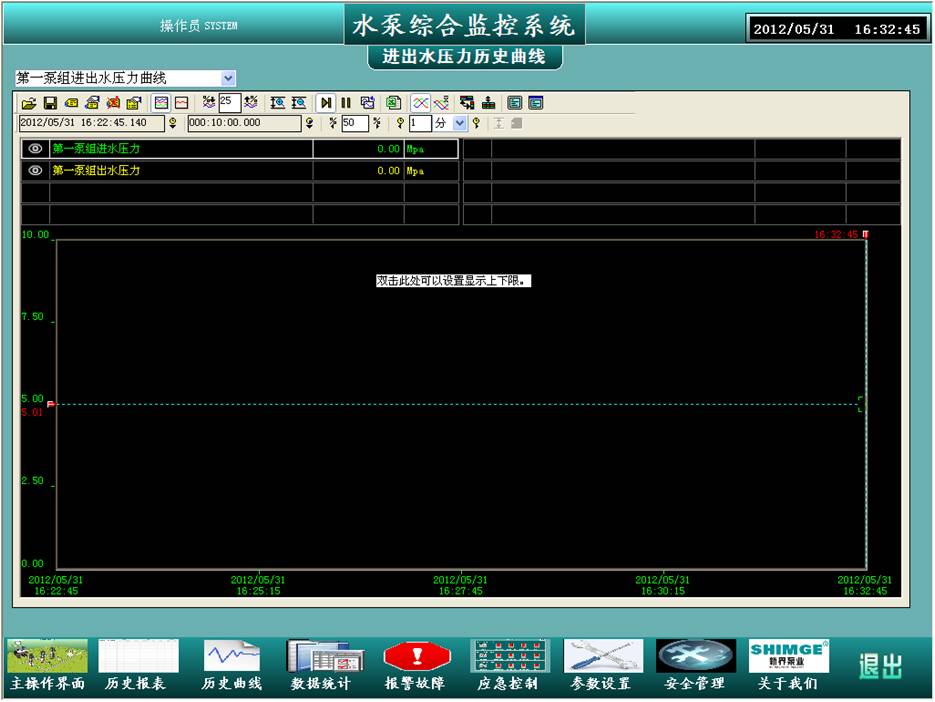Toggle the overlaid curves display mode icon

tap(421, 103)
